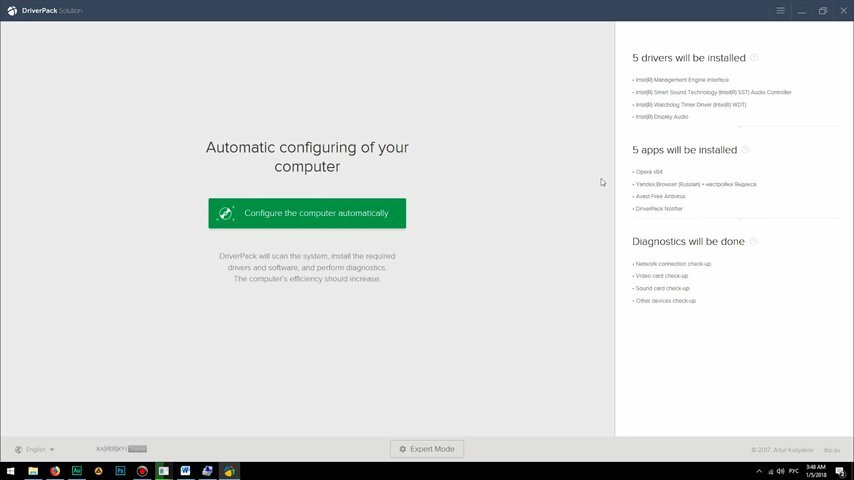
Task: Click Other devices check-up entry
Action: tap(664, 301)
